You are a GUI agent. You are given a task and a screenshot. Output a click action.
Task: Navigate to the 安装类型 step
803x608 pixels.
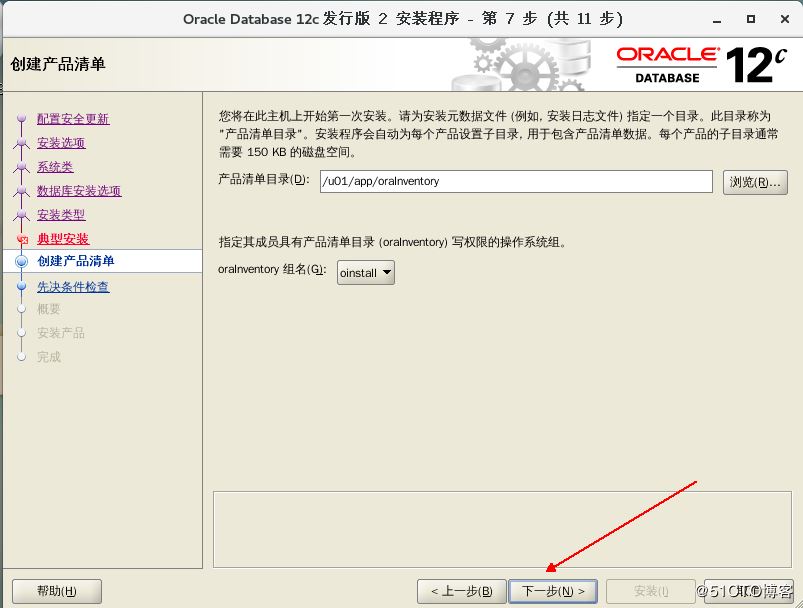coord(61,215)
